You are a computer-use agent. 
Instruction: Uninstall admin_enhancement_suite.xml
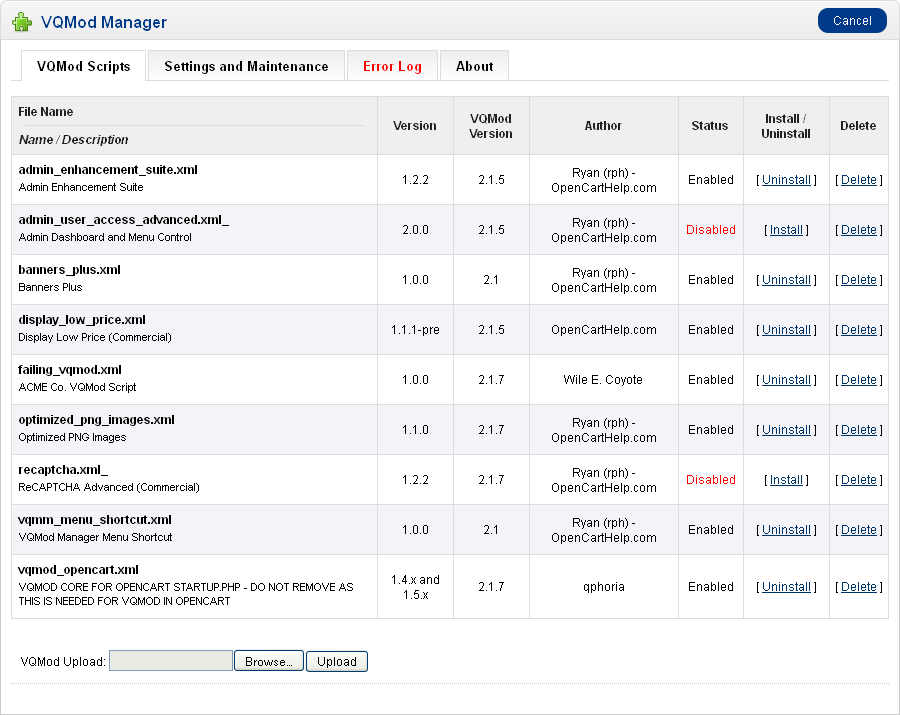(x=786, y=180)
